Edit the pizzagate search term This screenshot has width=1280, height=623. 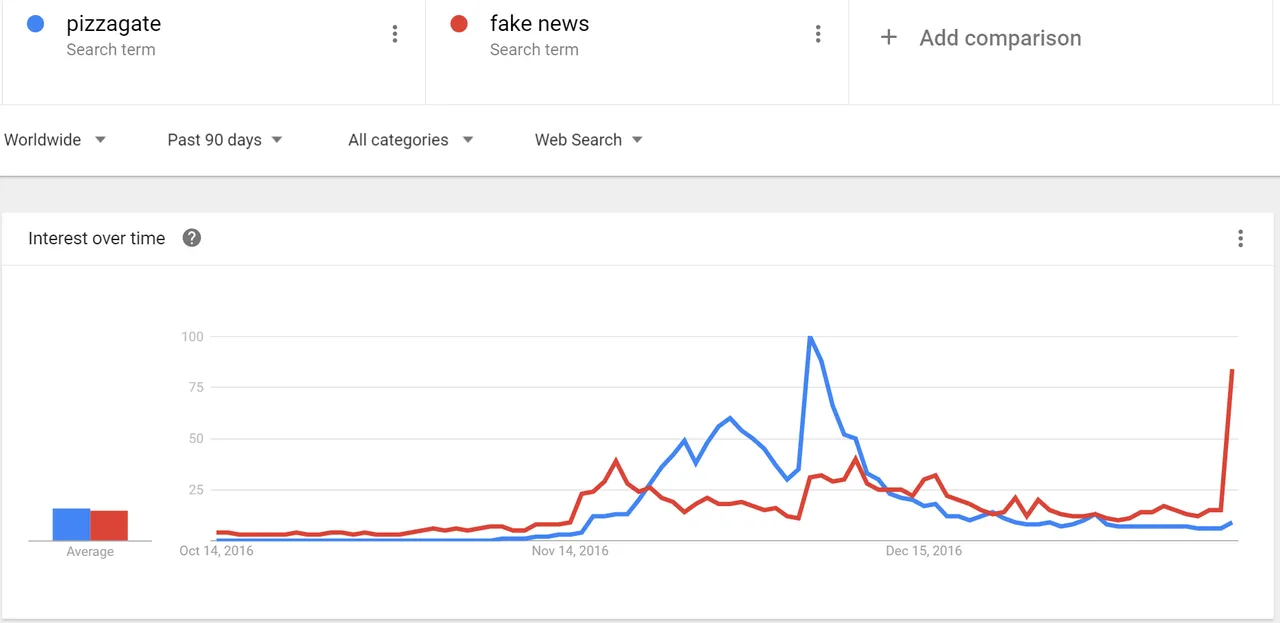[x=113, y=24]
